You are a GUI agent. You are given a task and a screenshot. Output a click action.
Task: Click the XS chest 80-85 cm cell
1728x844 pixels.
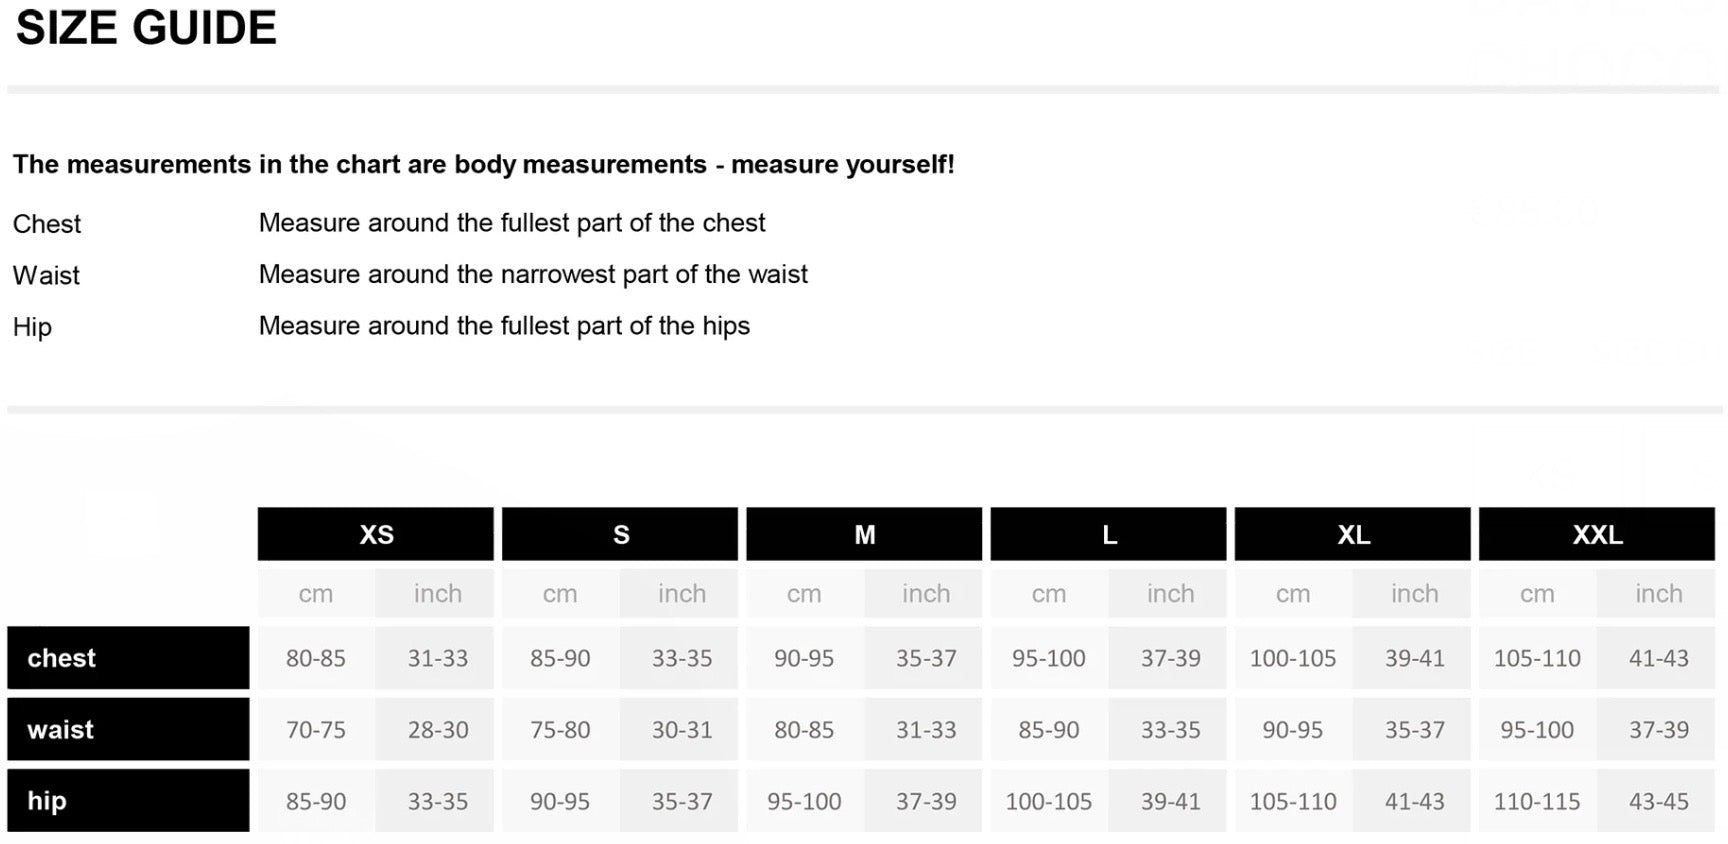coord(316,659)
